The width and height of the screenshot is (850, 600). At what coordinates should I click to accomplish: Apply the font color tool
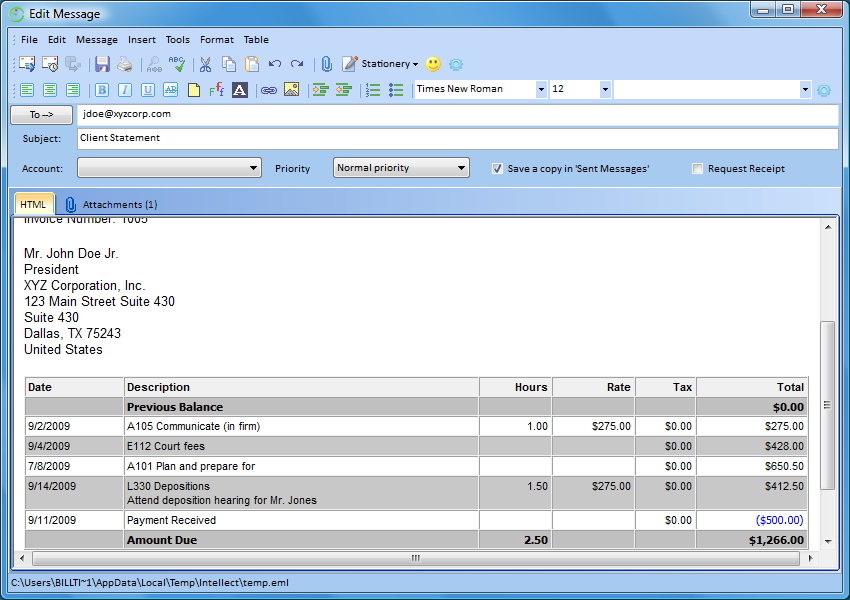[240, 89]
